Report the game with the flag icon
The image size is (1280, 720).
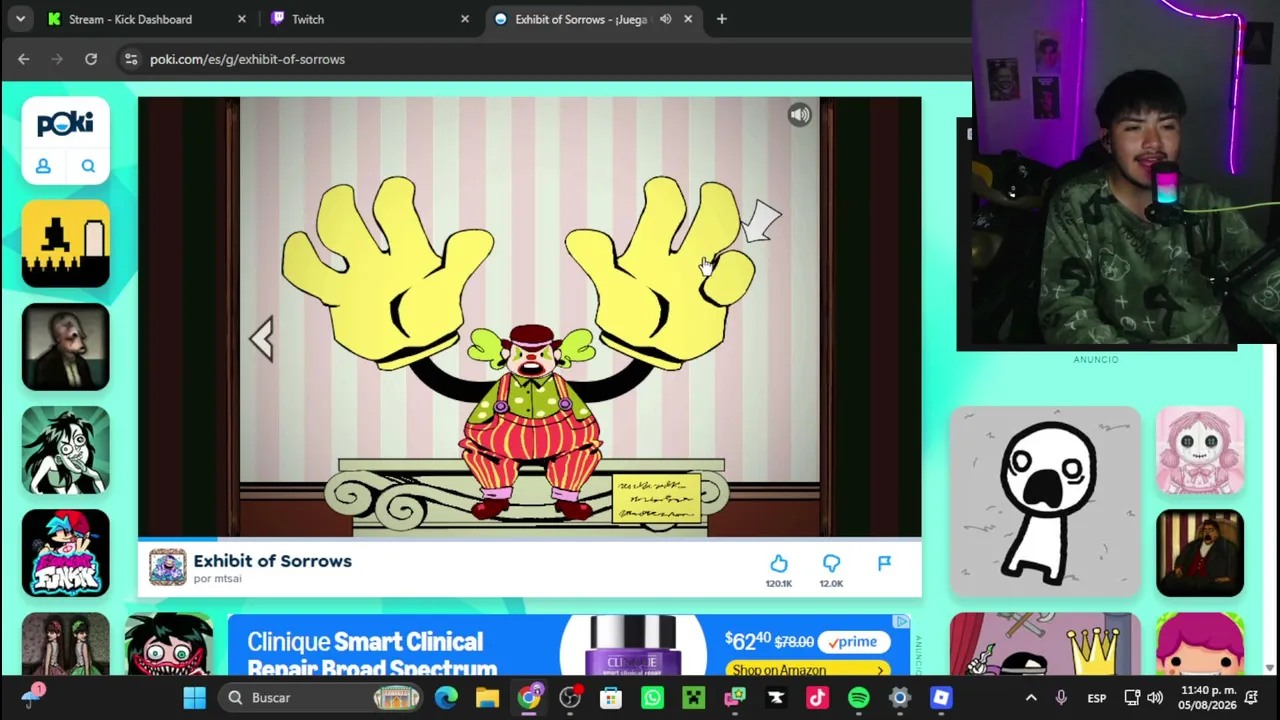click(884, 564)
